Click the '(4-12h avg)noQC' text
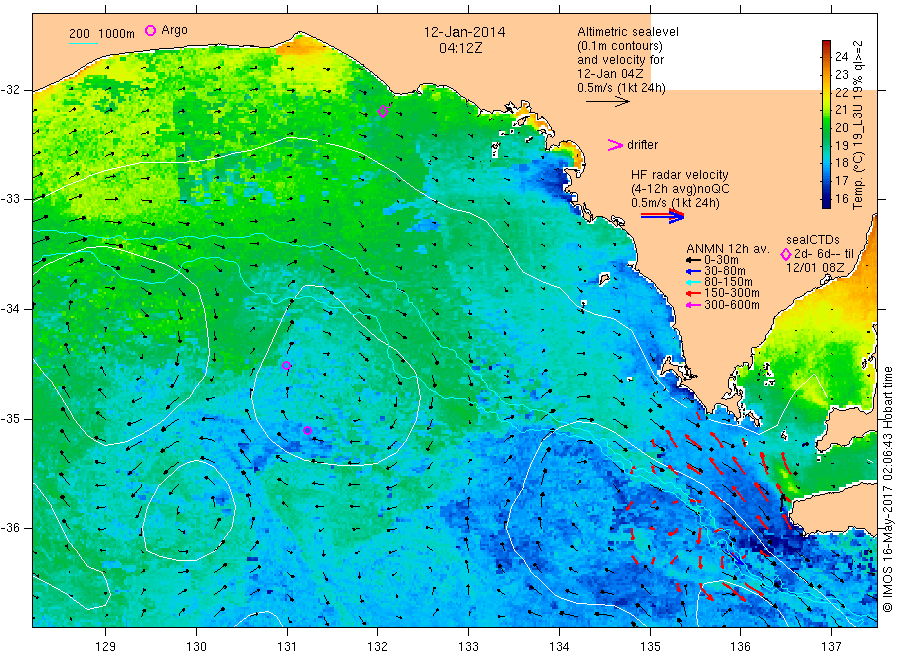The height and width of the screenshot is (660, 900). (x=680, y=189)
